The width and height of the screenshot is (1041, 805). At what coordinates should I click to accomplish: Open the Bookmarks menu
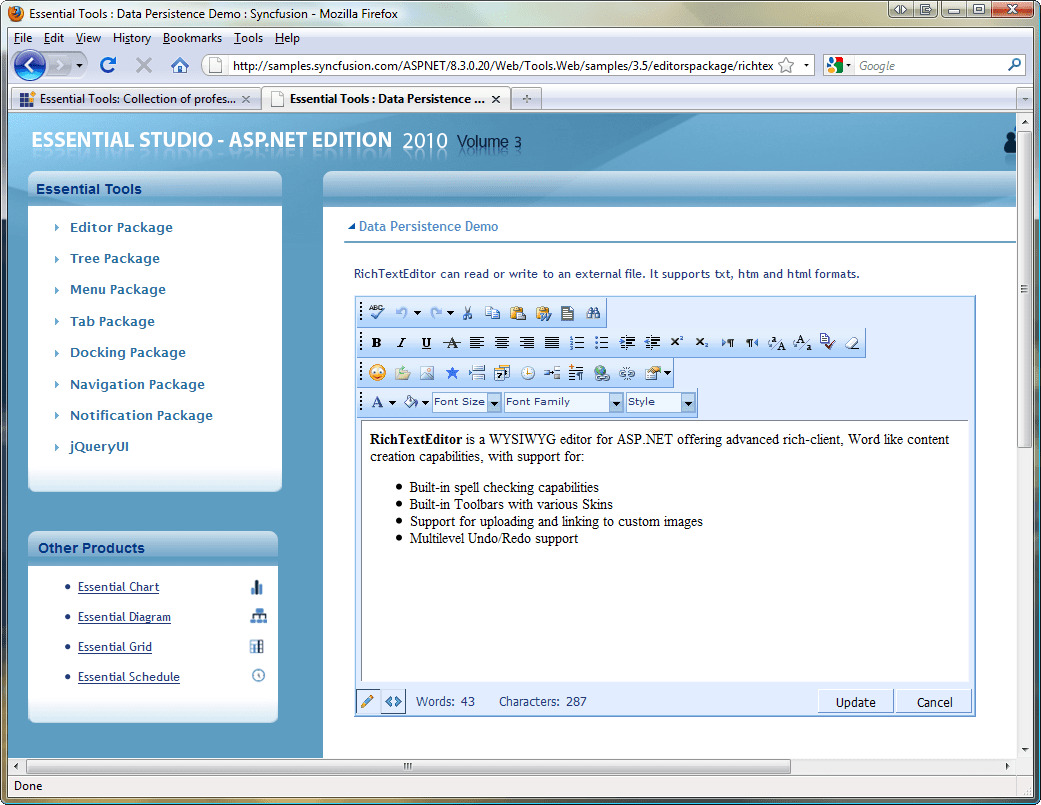(192, 38)
